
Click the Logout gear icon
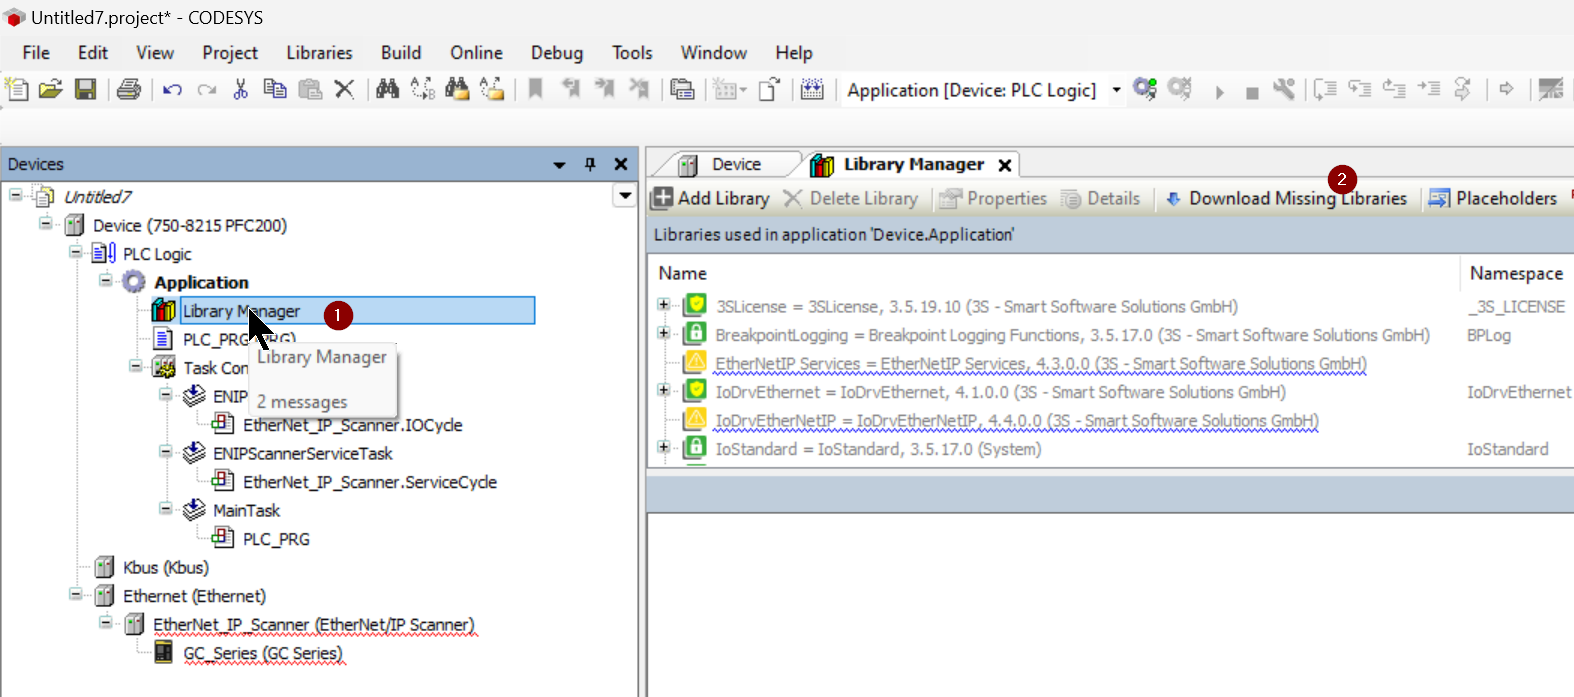1180,89
